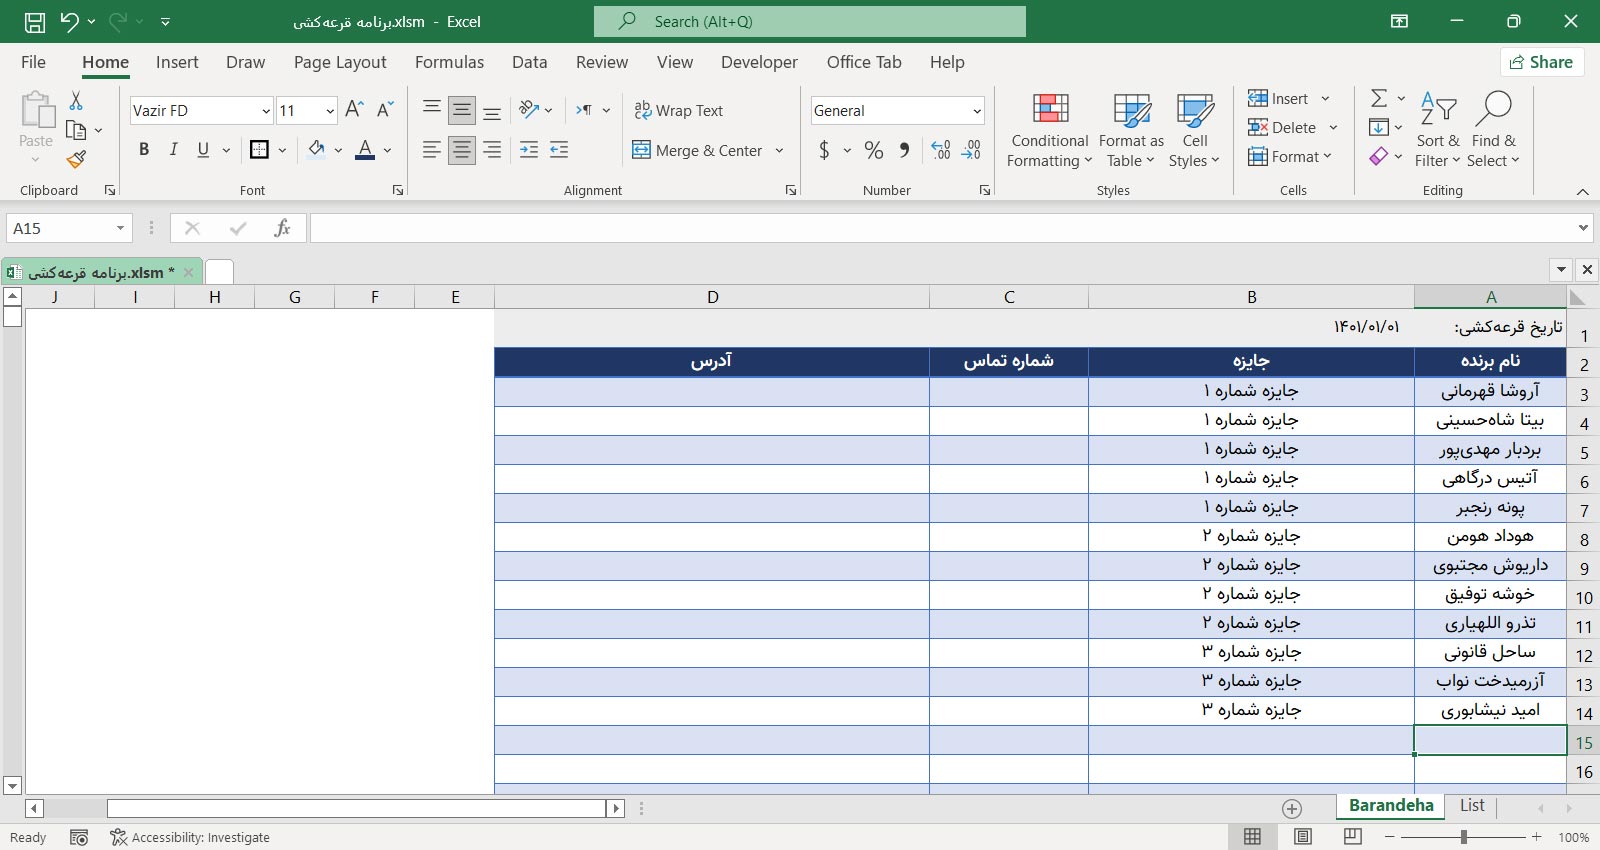Open Conditional Formatting menu
This screenshot has width=1600, height=850.
(1049, 131)
